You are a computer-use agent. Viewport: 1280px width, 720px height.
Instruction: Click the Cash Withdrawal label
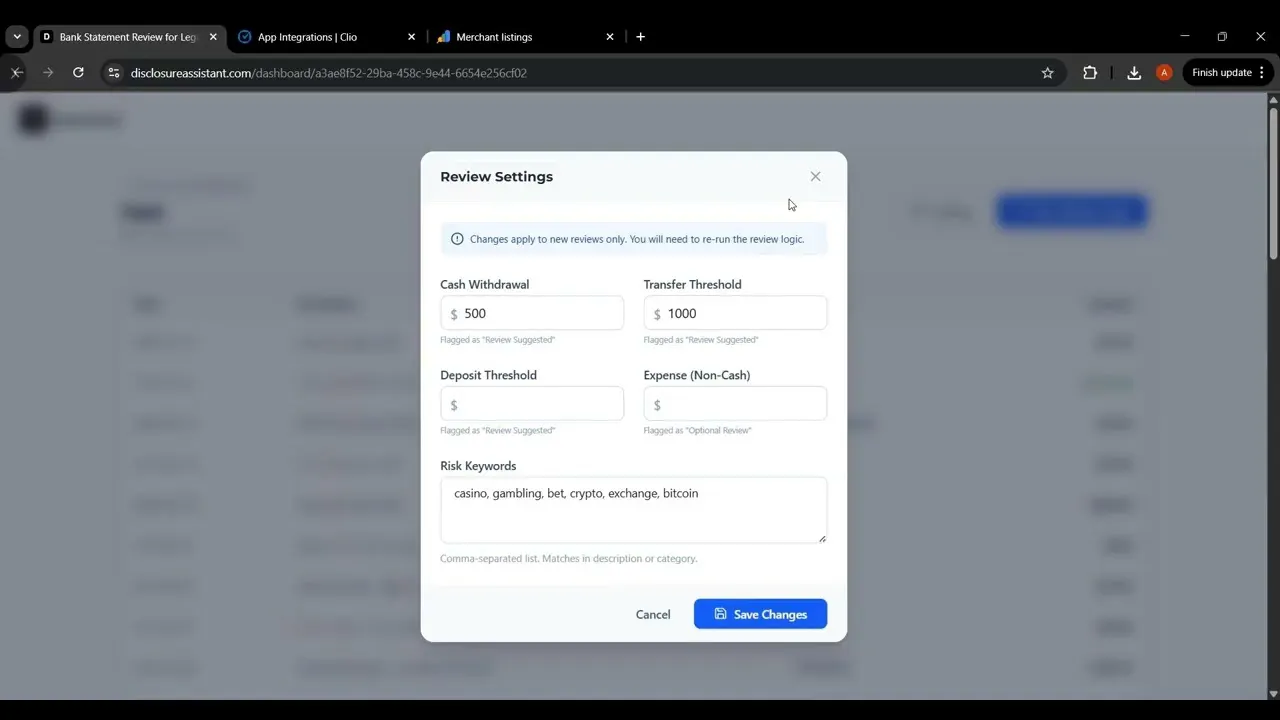[484, 284]
